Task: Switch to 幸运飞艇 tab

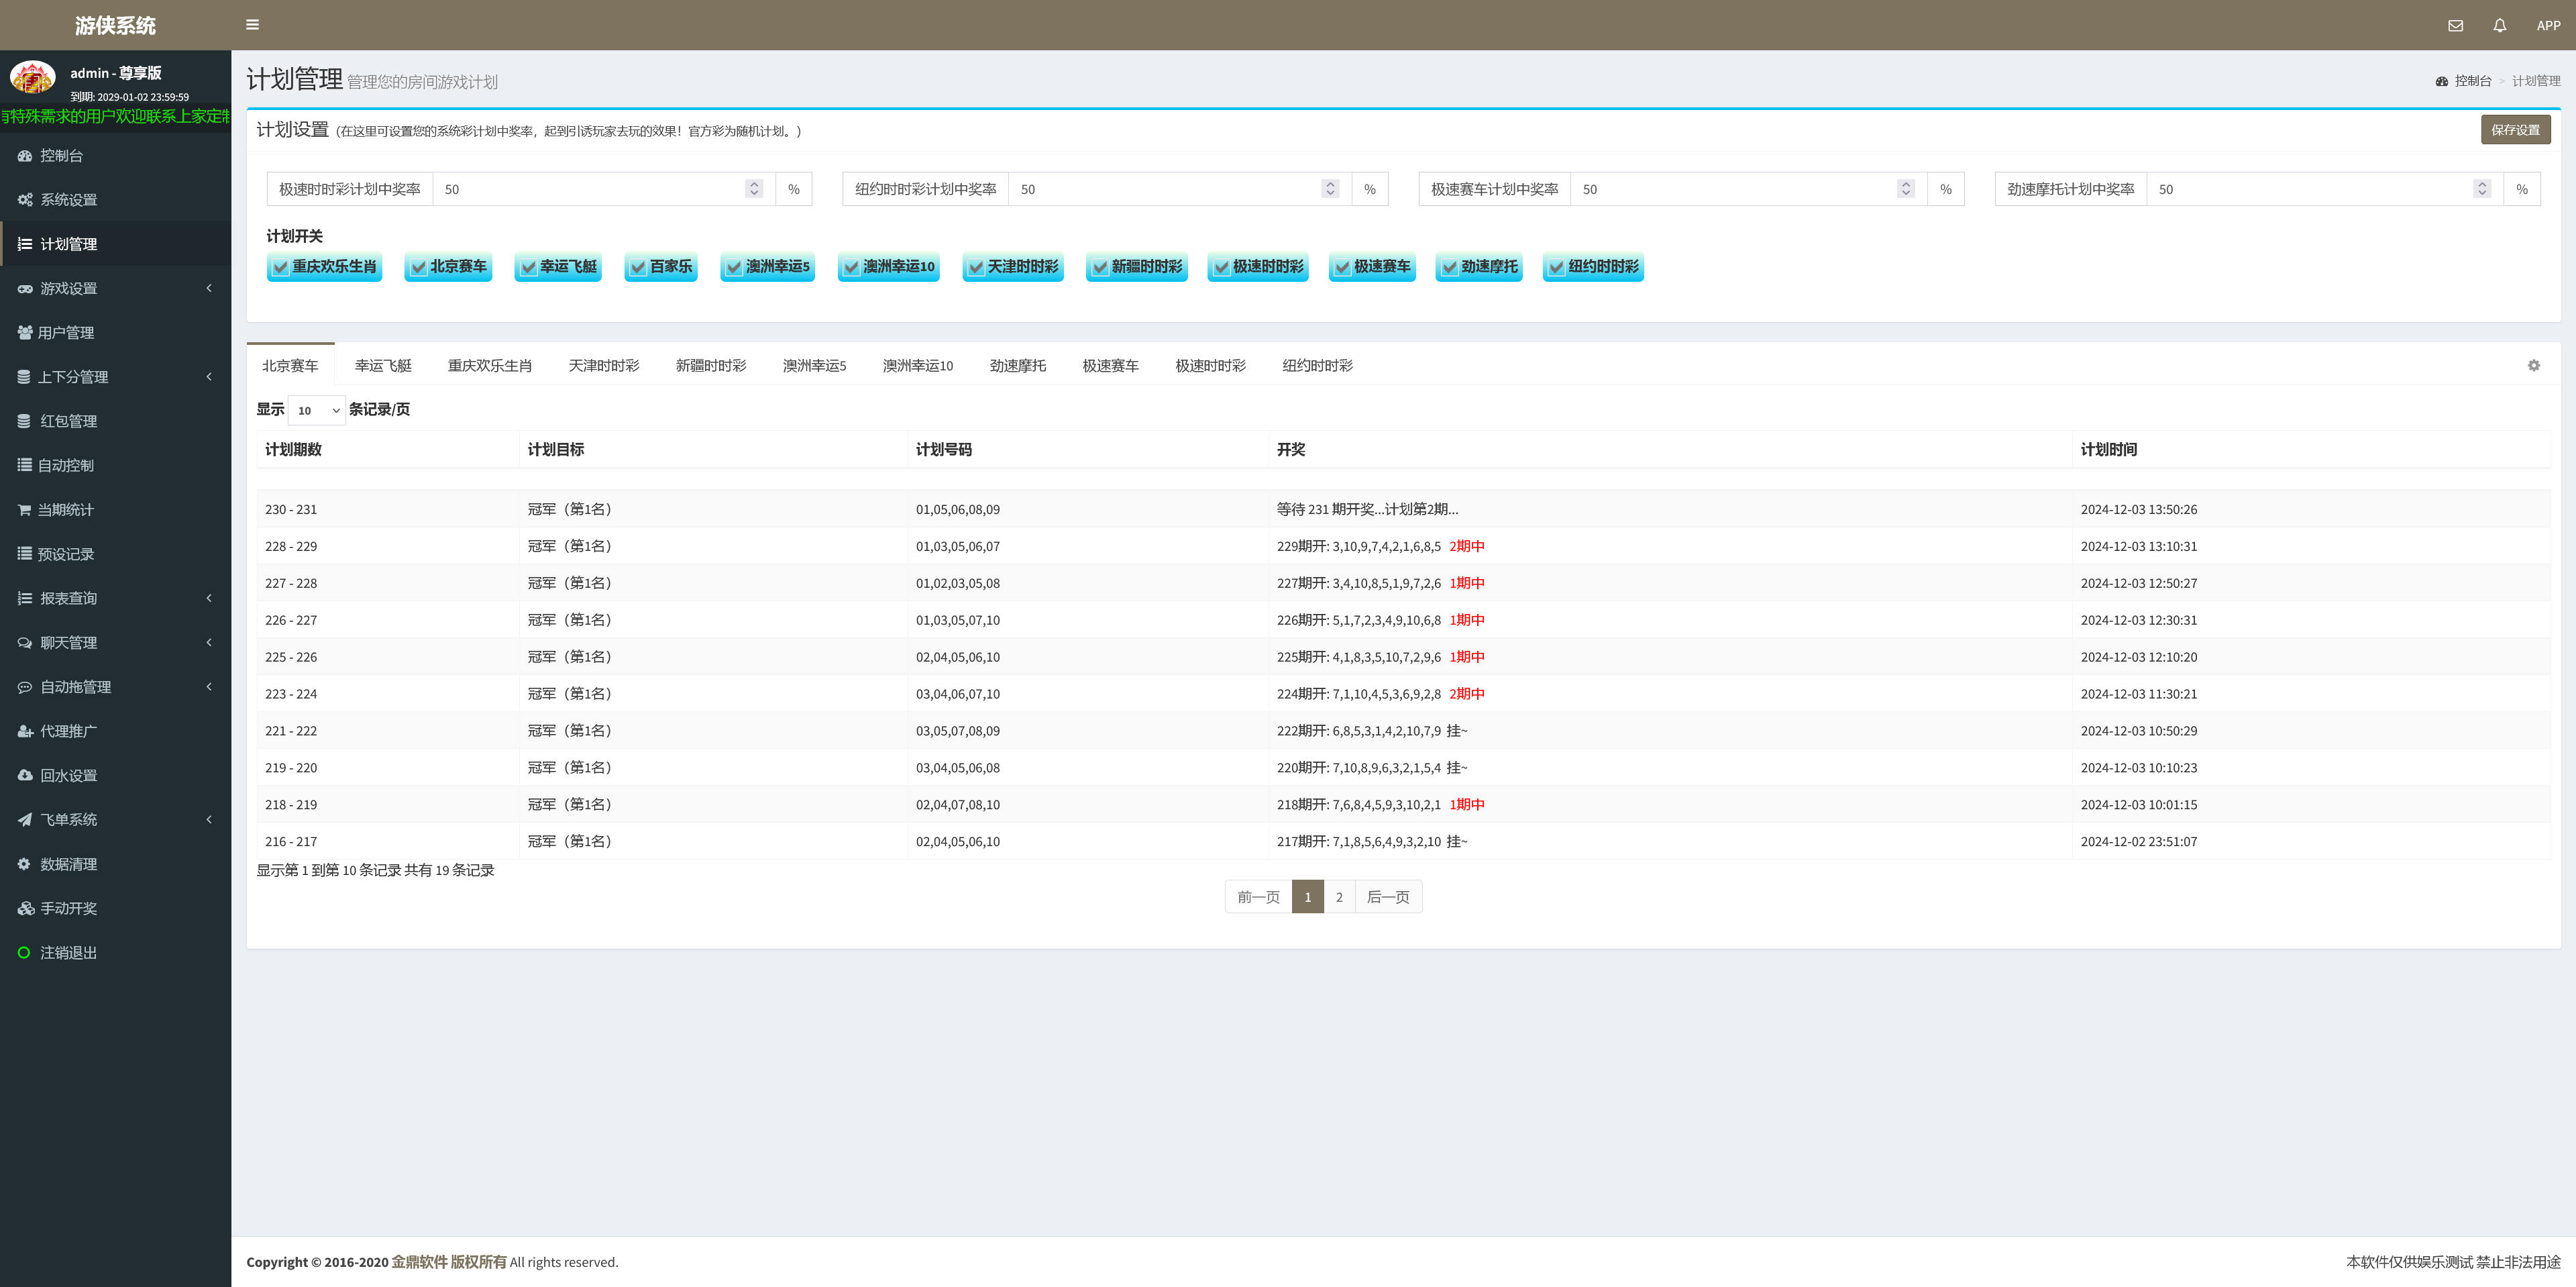Action: tap(383, 366)
